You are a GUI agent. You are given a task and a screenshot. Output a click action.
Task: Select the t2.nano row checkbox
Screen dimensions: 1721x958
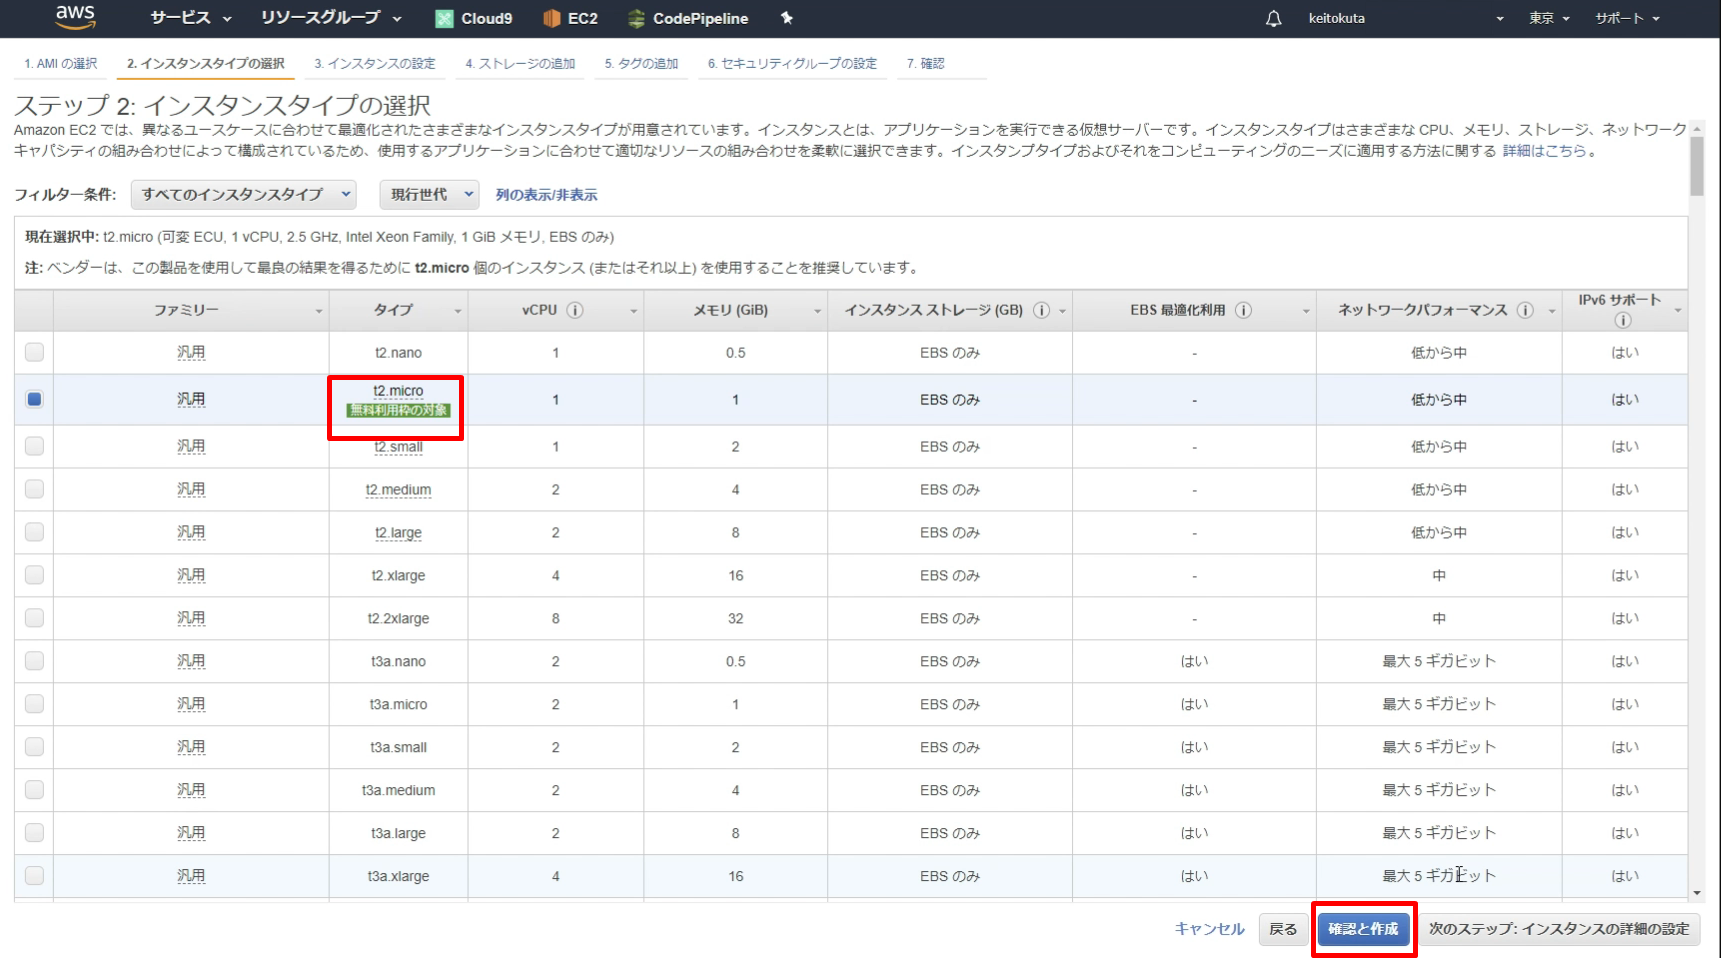pos(34,352)
